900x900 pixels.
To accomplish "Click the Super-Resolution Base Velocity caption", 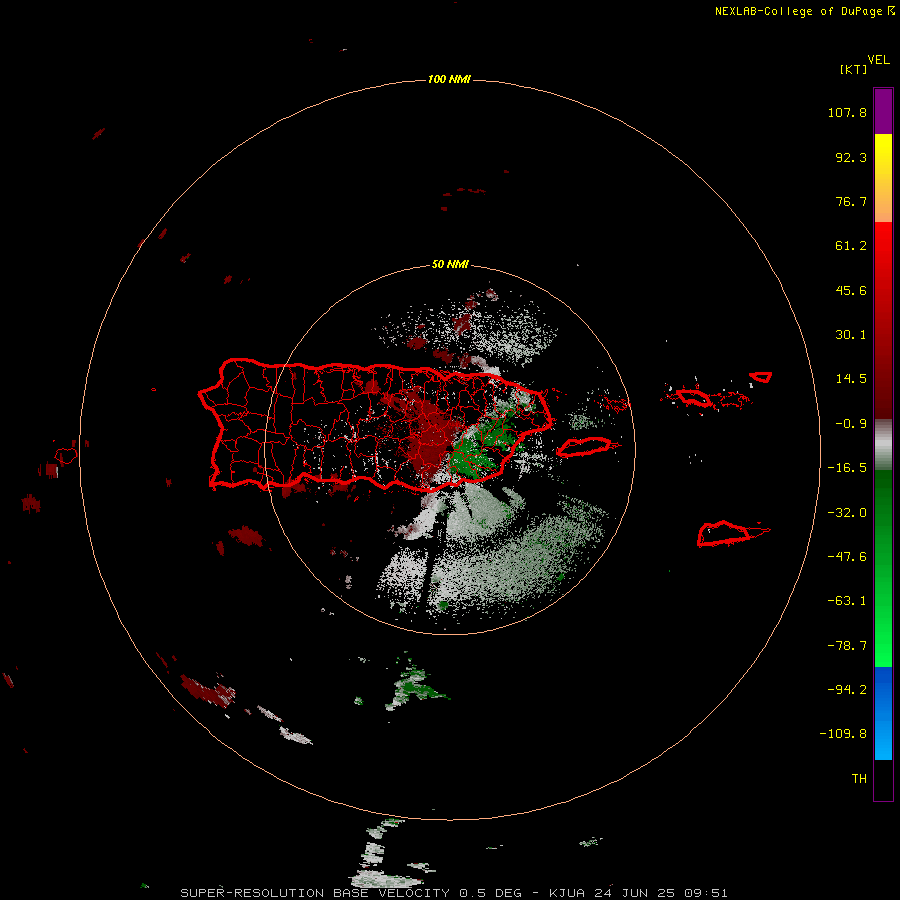I will click(x=454, y=893).
